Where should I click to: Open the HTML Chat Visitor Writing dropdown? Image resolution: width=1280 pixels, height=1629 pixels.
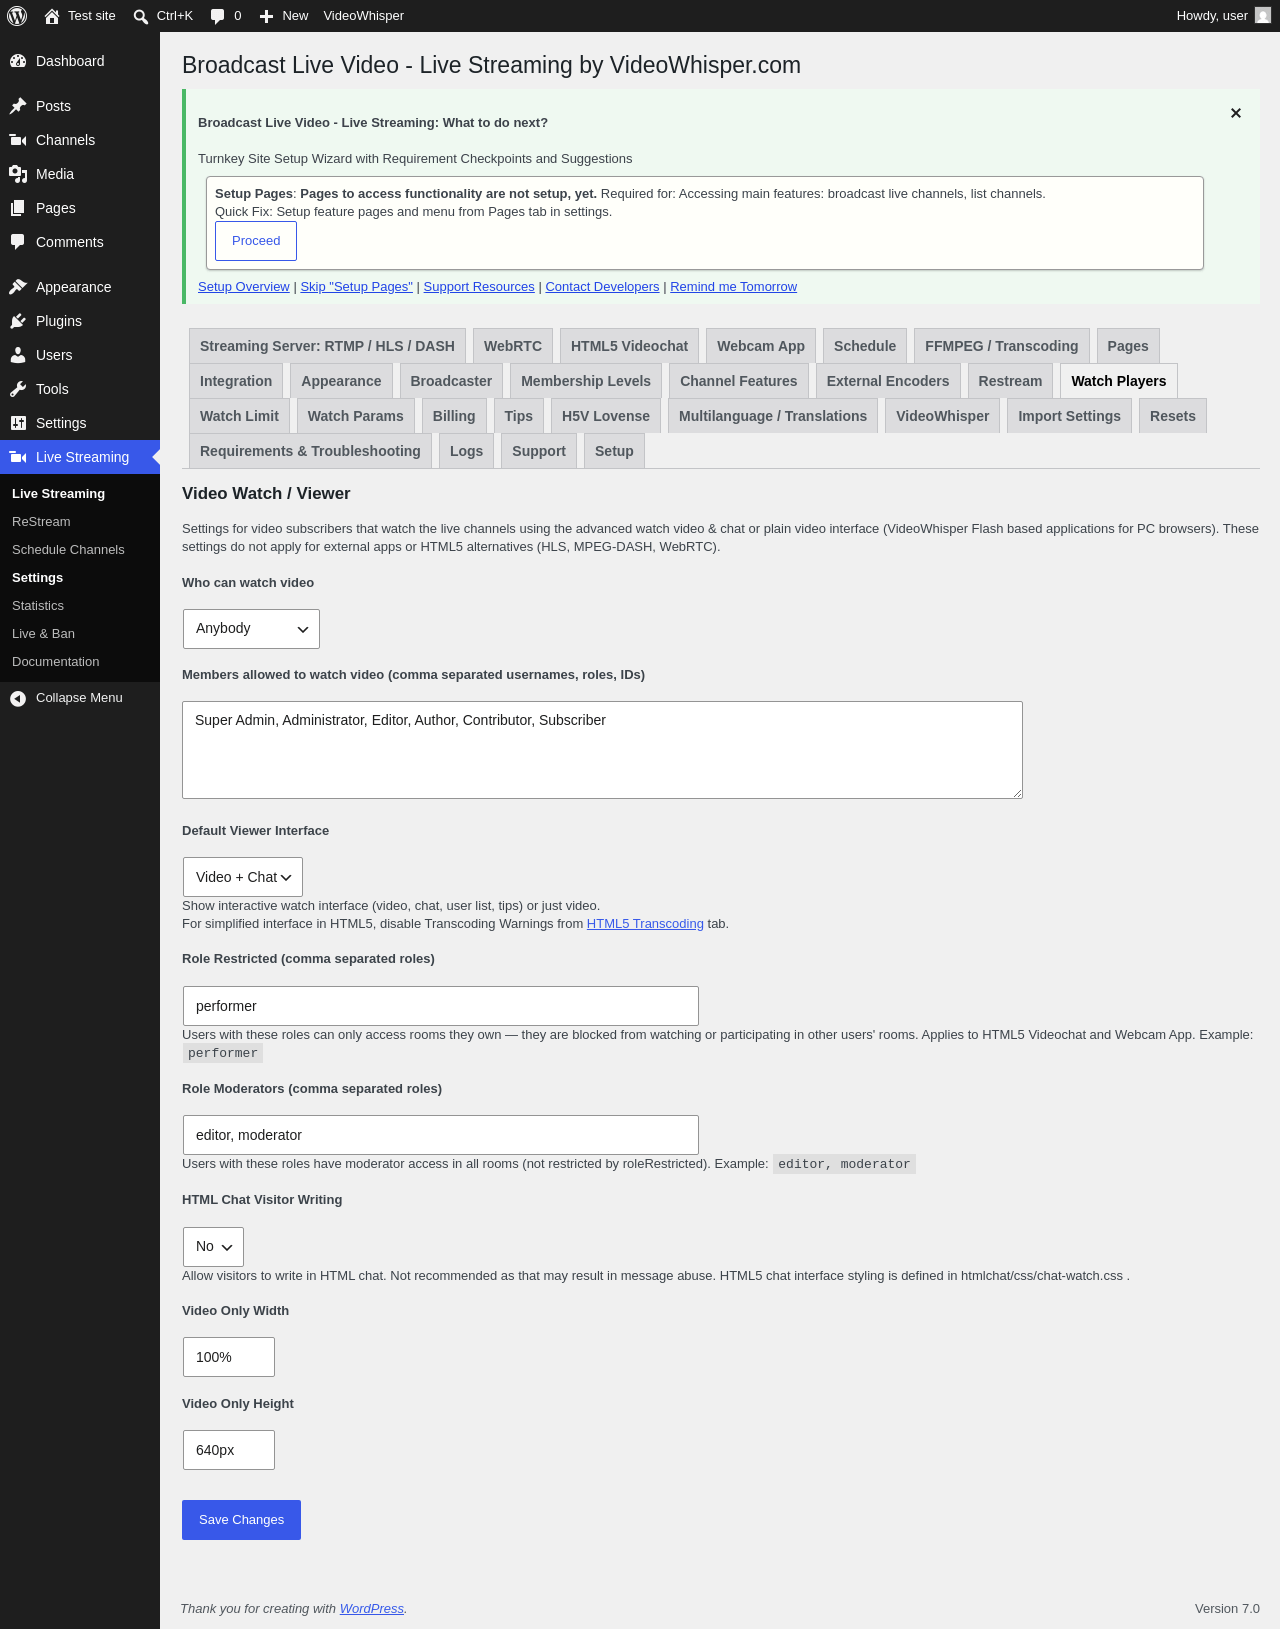213,1247
